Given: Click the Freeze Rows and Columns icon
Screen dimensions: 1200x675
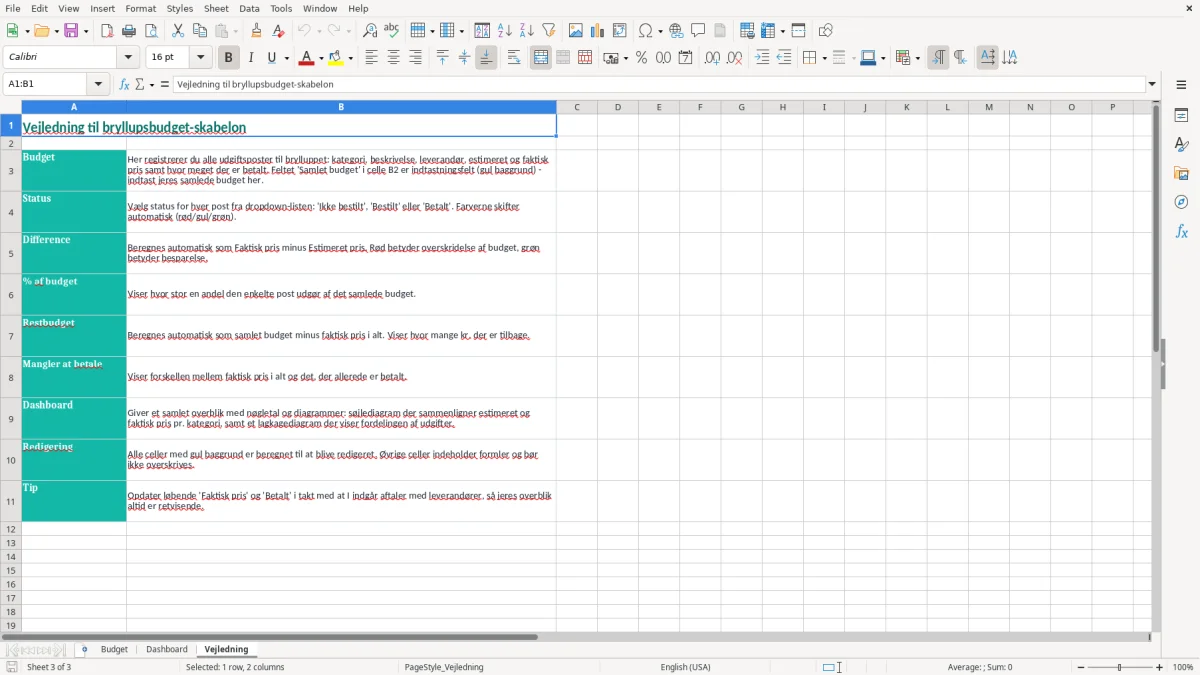Looking at the screenshot, I should (x=769, y=31).
